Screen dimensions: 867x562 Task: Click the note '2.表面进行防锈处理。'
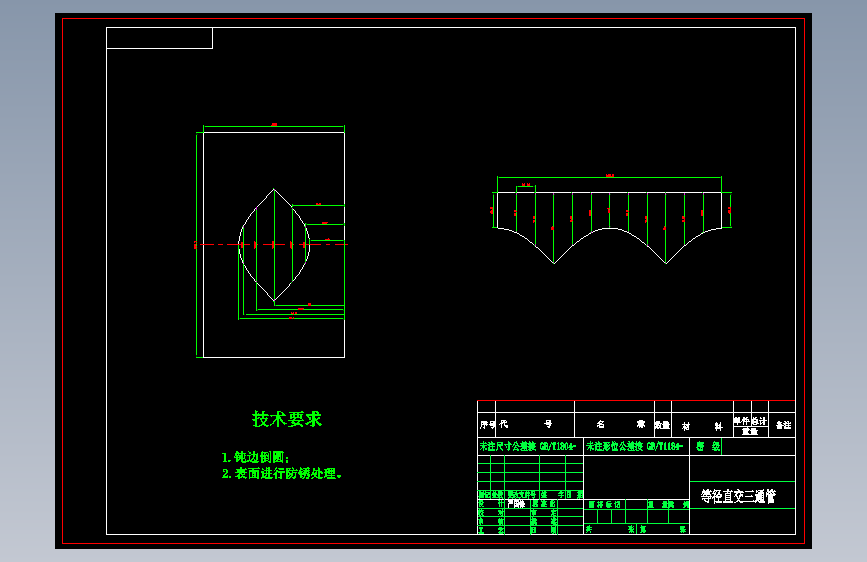[x=282, y=473]
